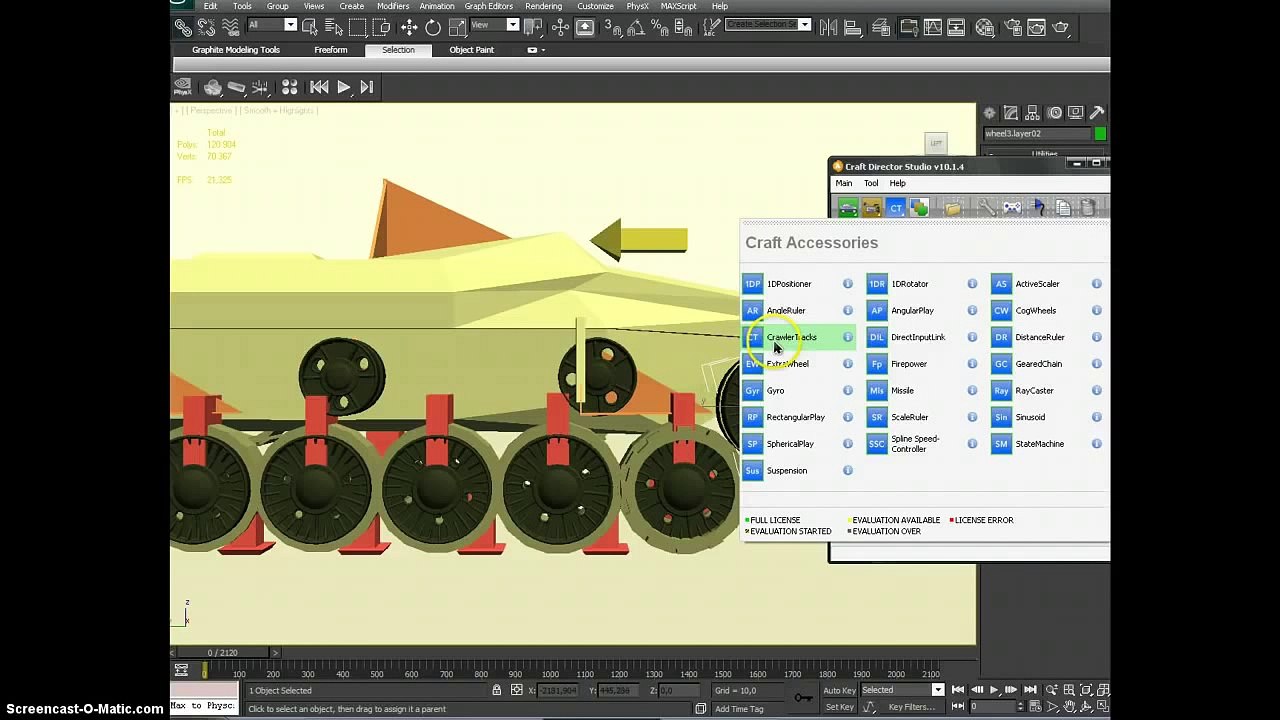The image size is (1280, 720).
Task: Switch to the Object Paint tab
Action: [472, 50]
